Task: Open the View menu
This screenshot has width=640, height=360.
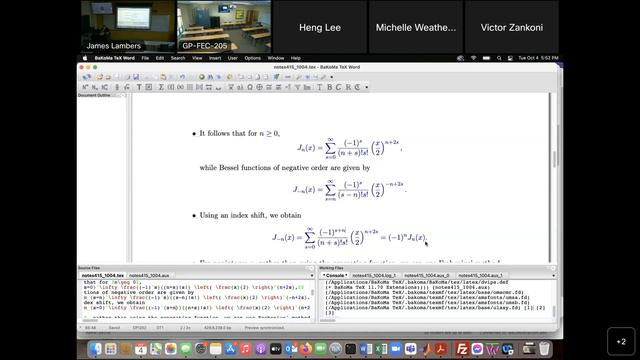Action: [x=197, y=58]
